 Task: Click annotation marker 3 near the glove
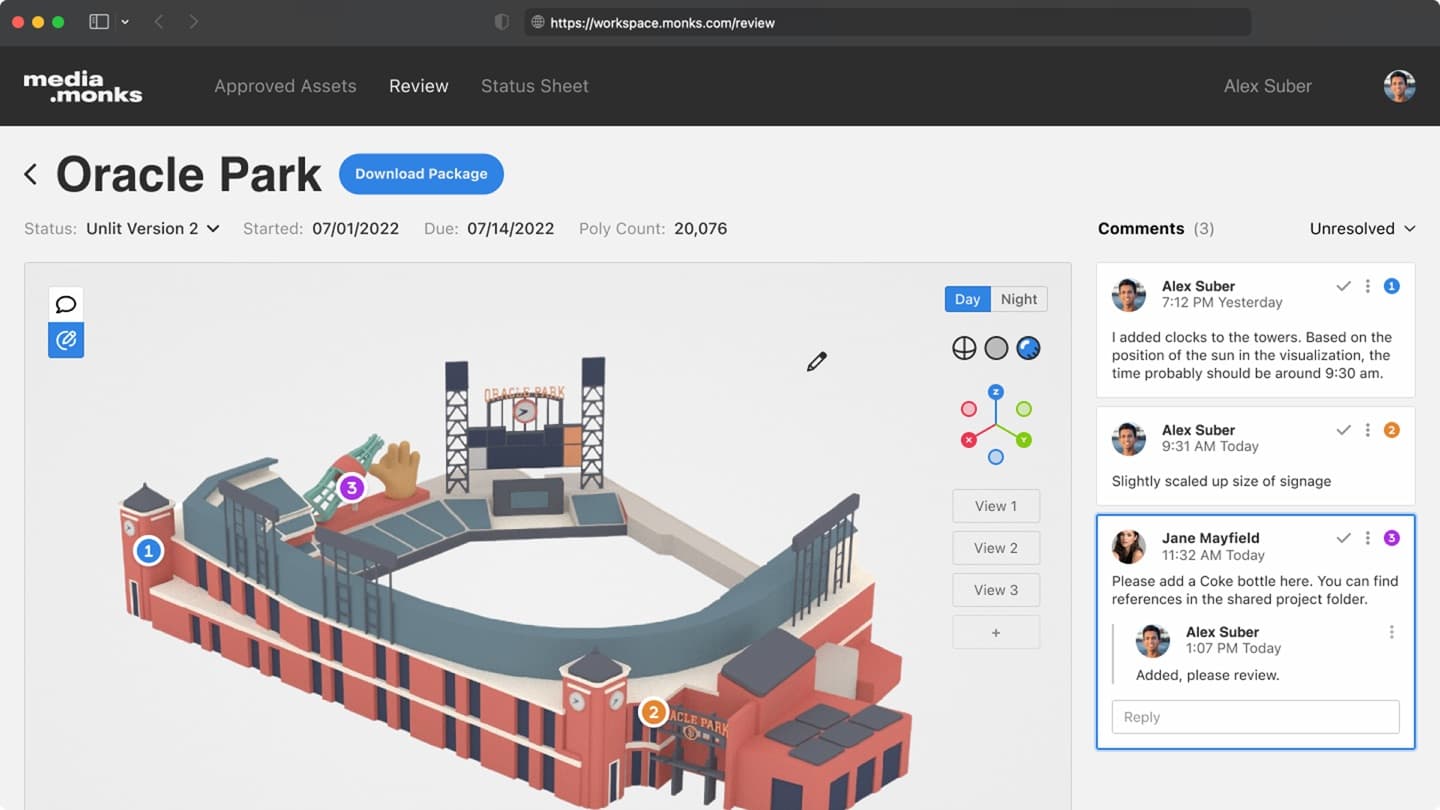coord(351,488)
